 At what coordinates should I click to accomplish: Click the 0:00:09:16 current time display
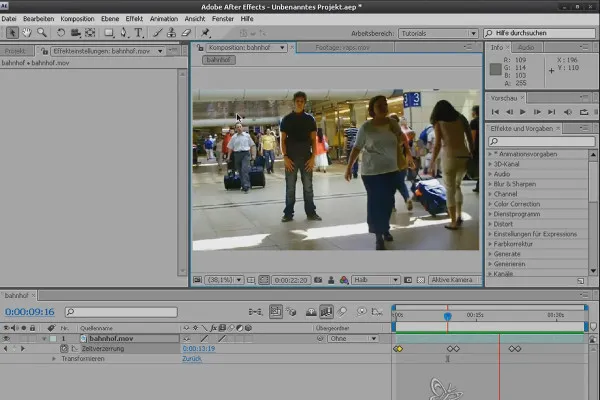[30, 312]
